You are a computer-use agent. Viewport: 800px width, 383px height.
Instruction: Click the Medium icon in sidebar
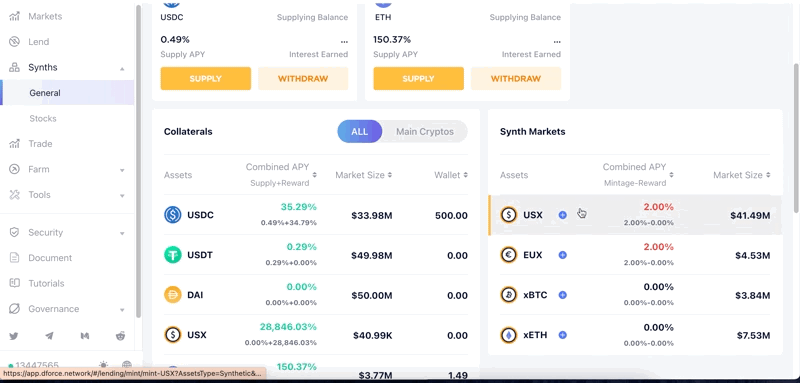(85, 336)
